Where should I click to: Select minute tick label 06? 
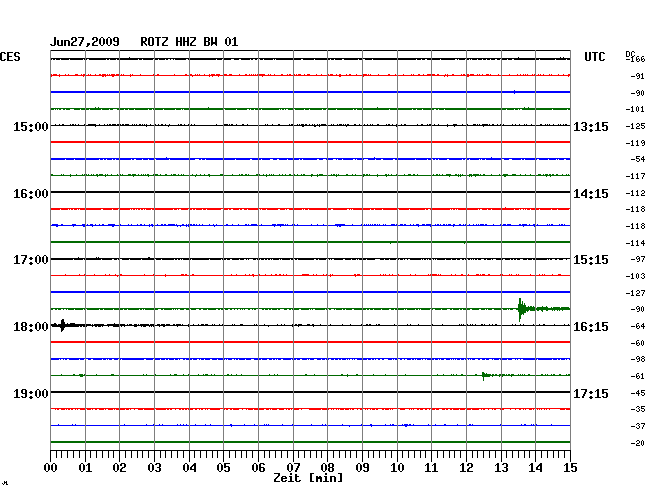point(258,467)
